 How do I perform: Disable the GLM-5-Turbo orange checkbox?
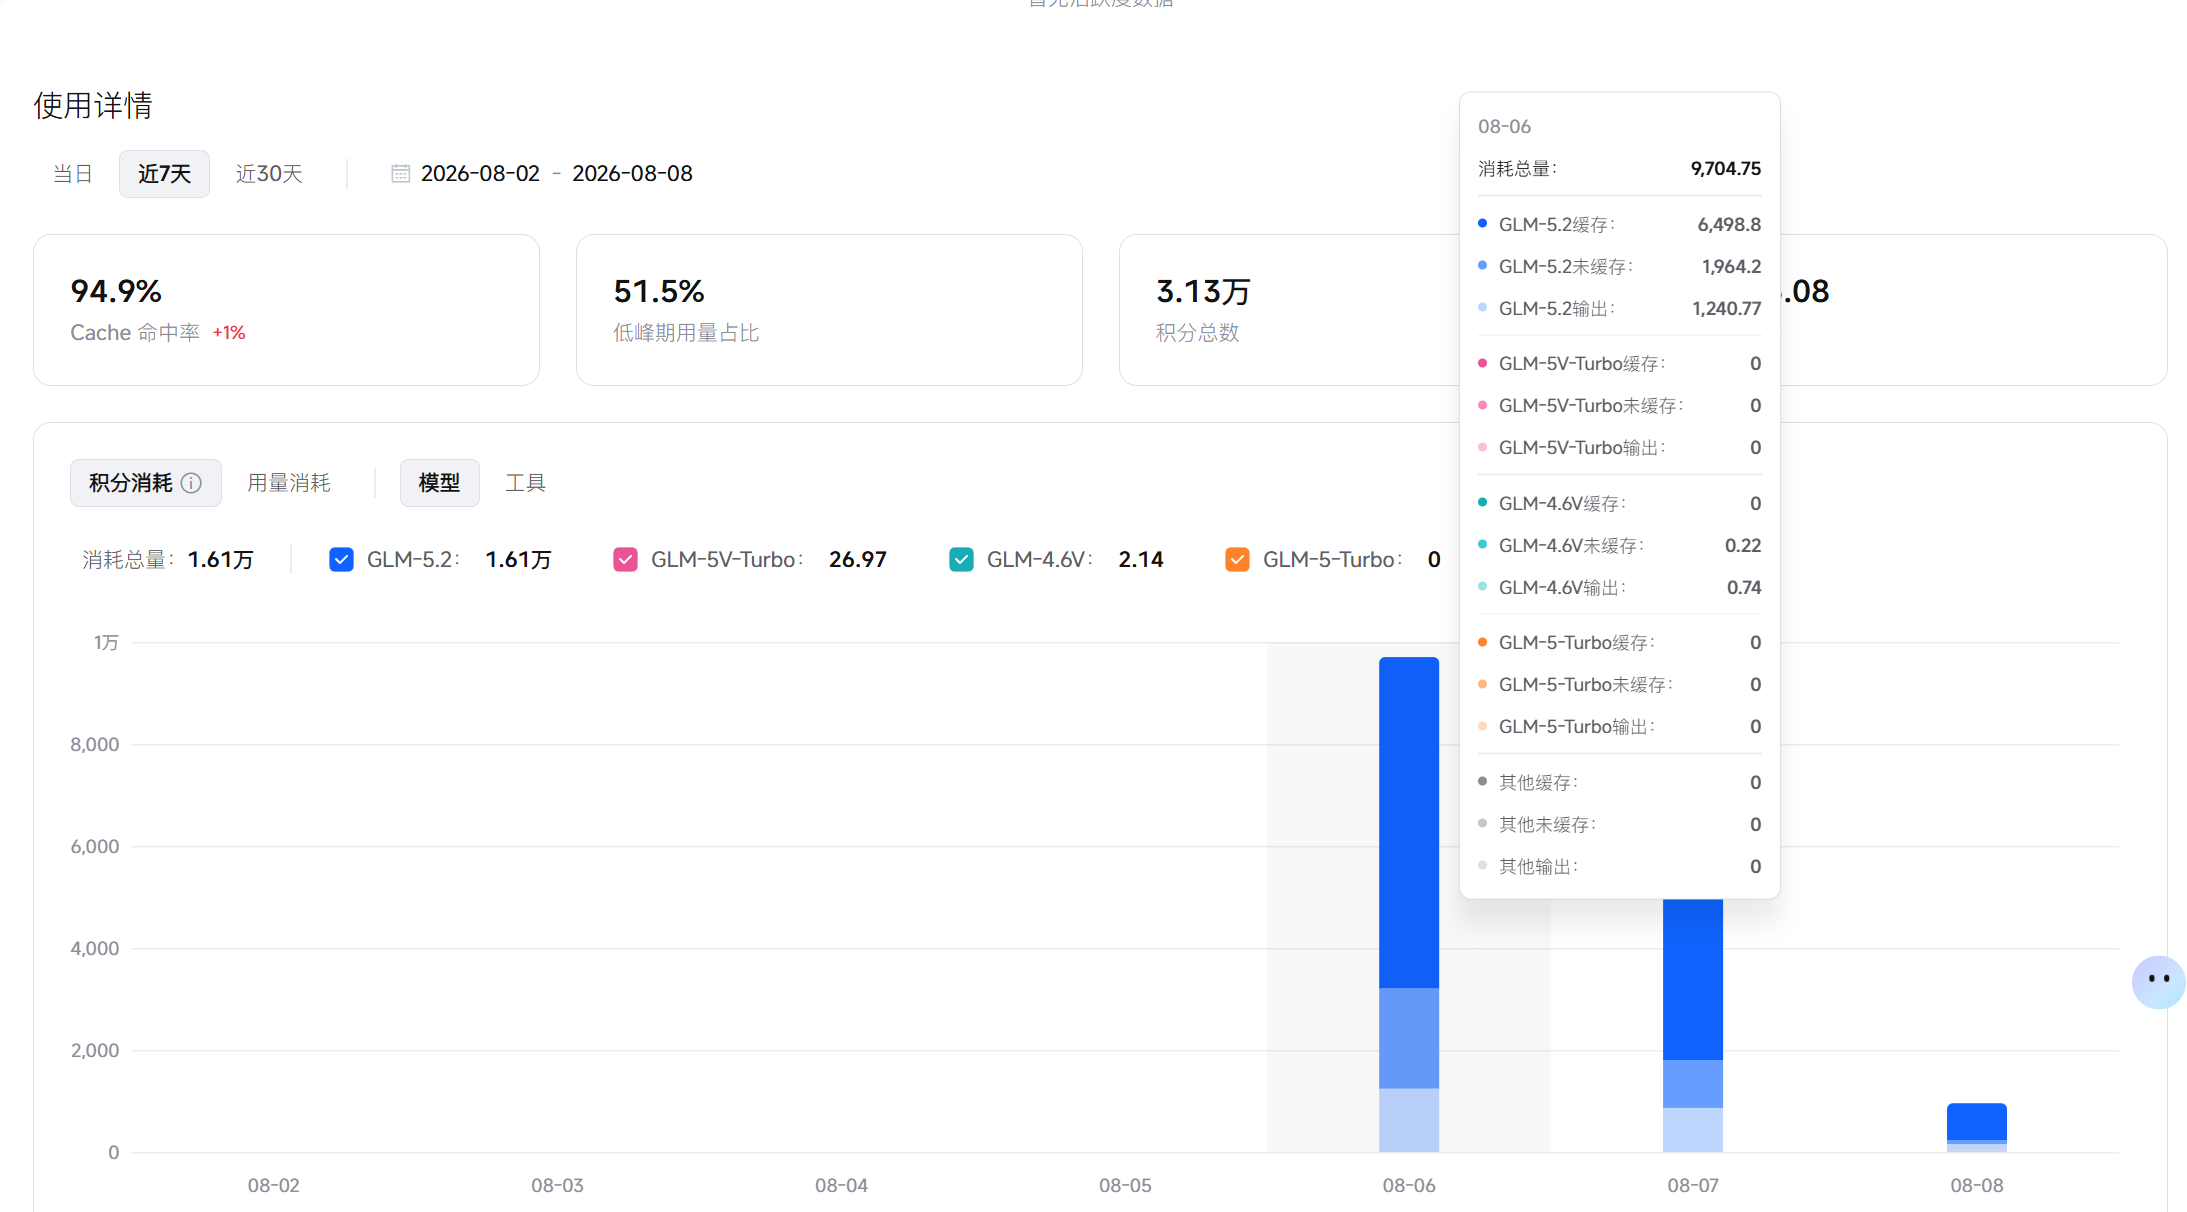pyautogui.click(x=1237, y=560)
